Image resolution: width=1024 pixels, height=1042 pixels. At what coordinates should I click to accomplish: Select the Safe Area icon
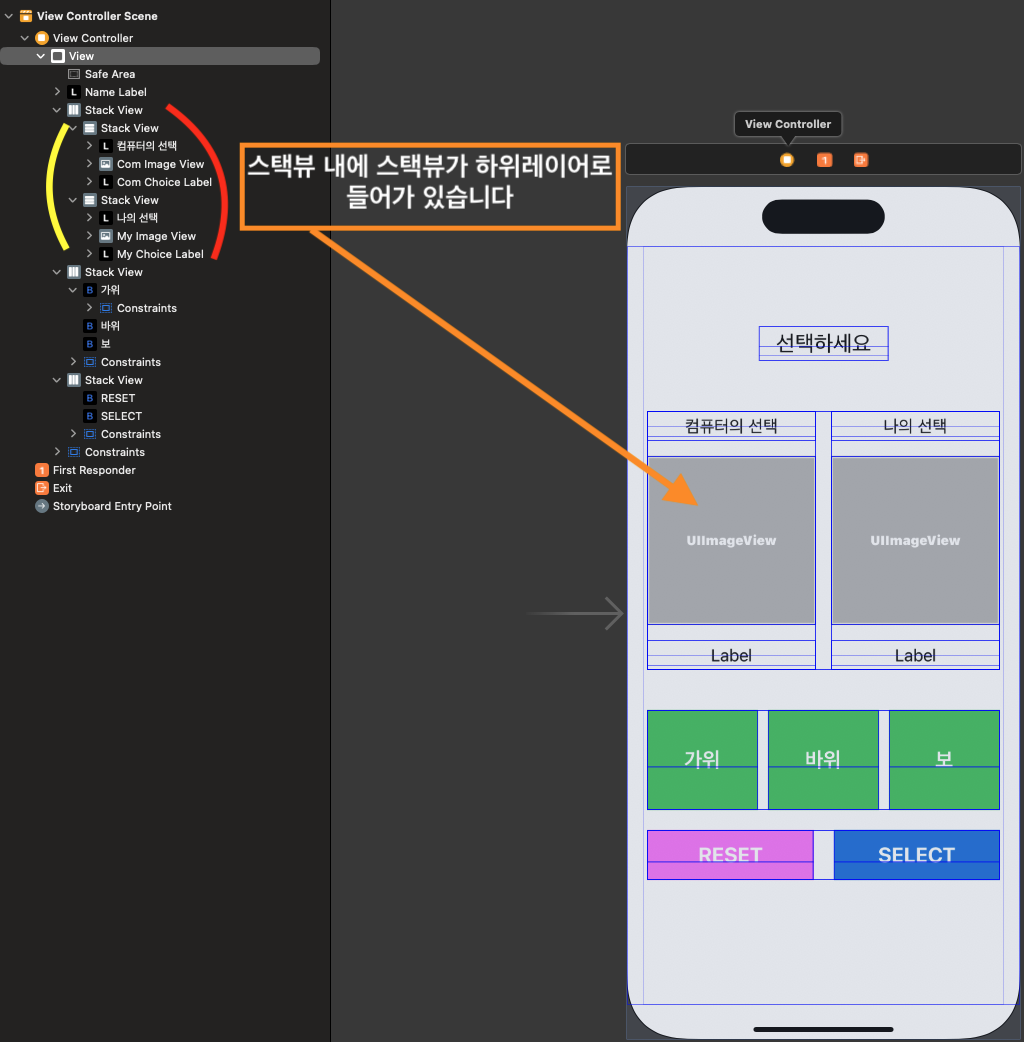[x=74, y=74]
